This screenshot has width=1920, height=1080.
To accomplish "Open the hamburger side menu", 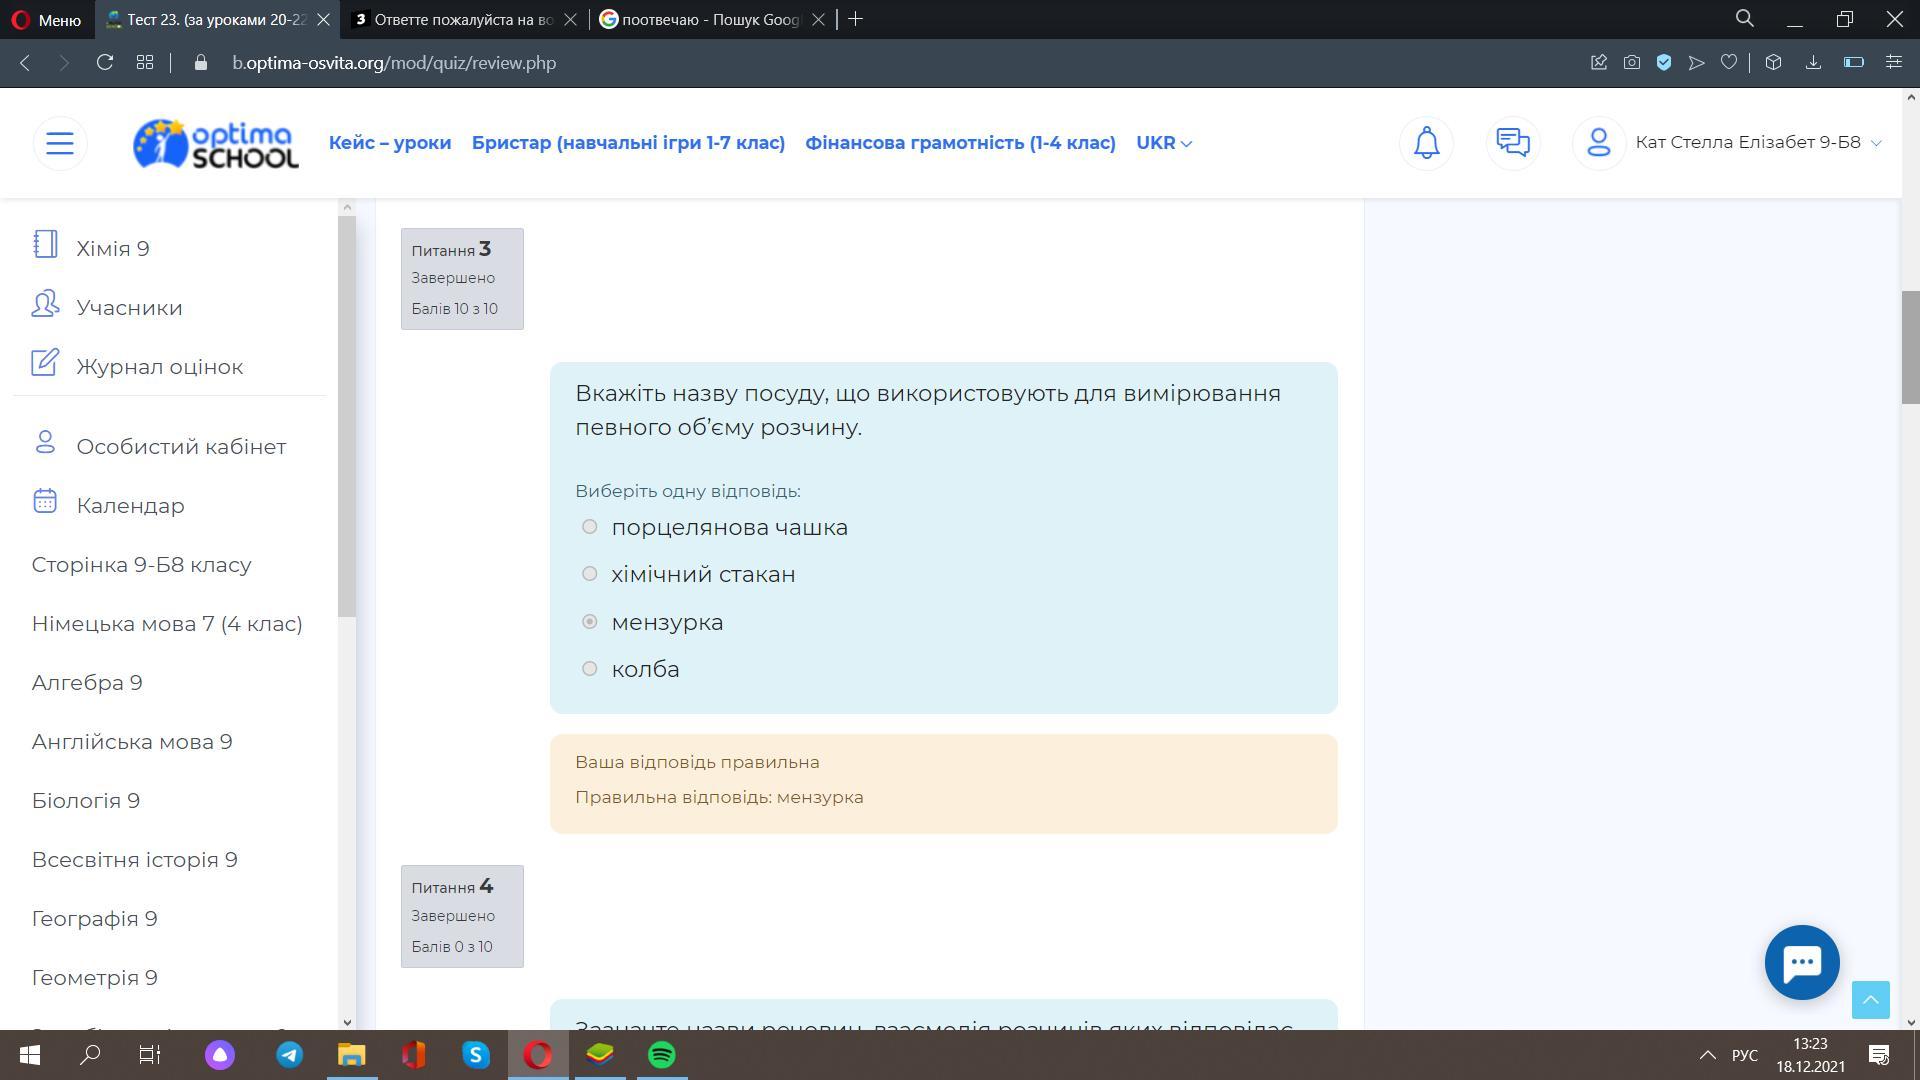I will (x=60, y=143).
